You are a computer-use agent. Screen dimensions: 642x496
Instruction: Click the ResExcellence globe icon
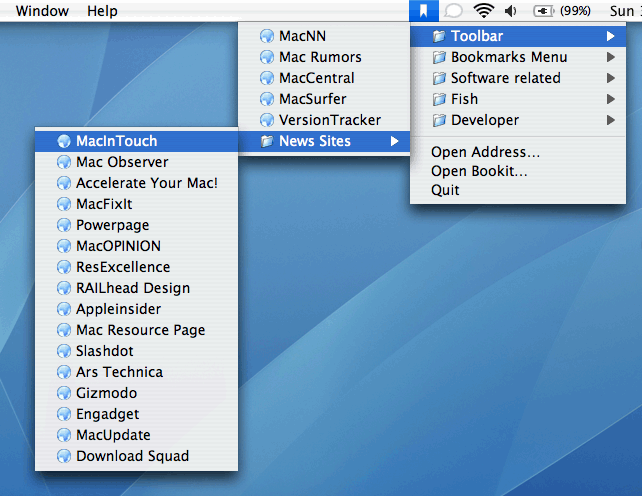64,267
